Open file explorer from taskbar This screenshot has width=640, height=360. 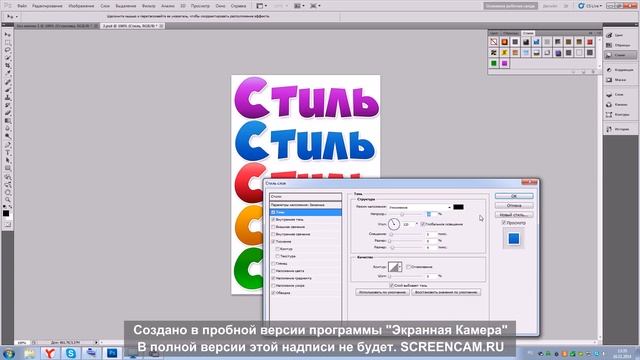point(29,353)
